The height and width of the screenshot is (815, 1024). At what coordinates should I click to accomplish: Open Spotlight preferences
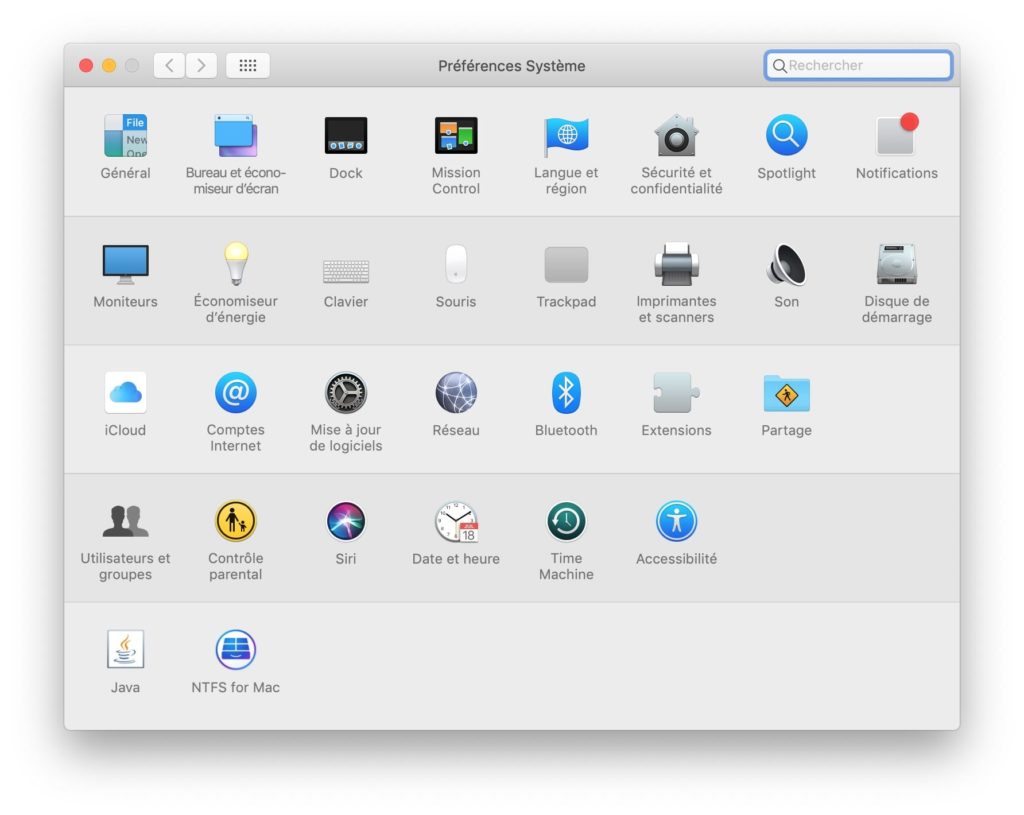click(x=786, y=136)
